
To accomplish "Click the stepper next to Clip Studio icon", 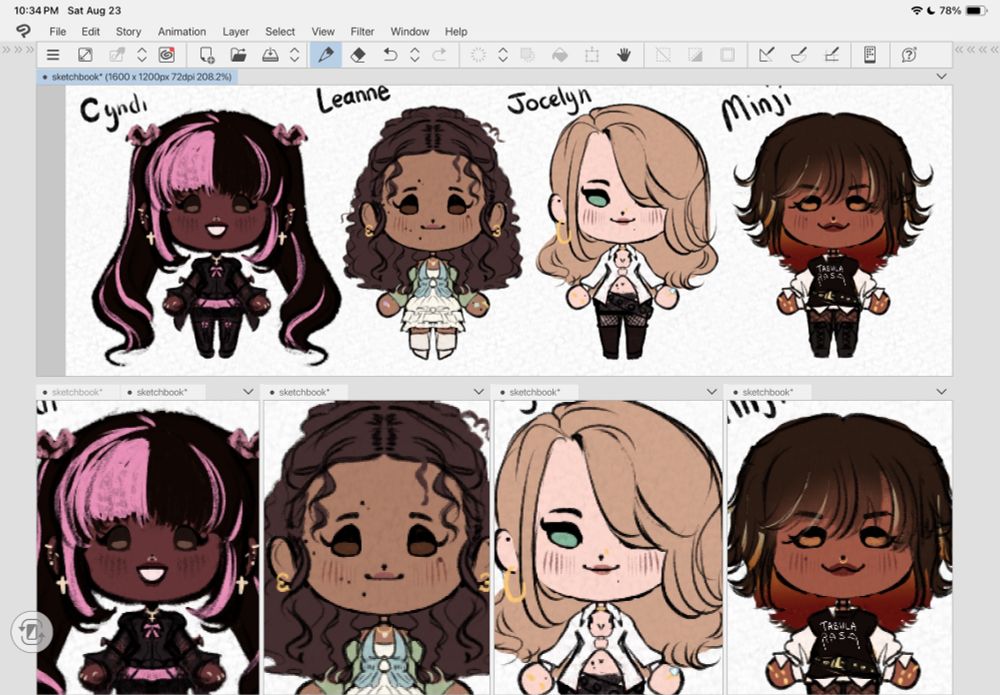I will point(142,55).
